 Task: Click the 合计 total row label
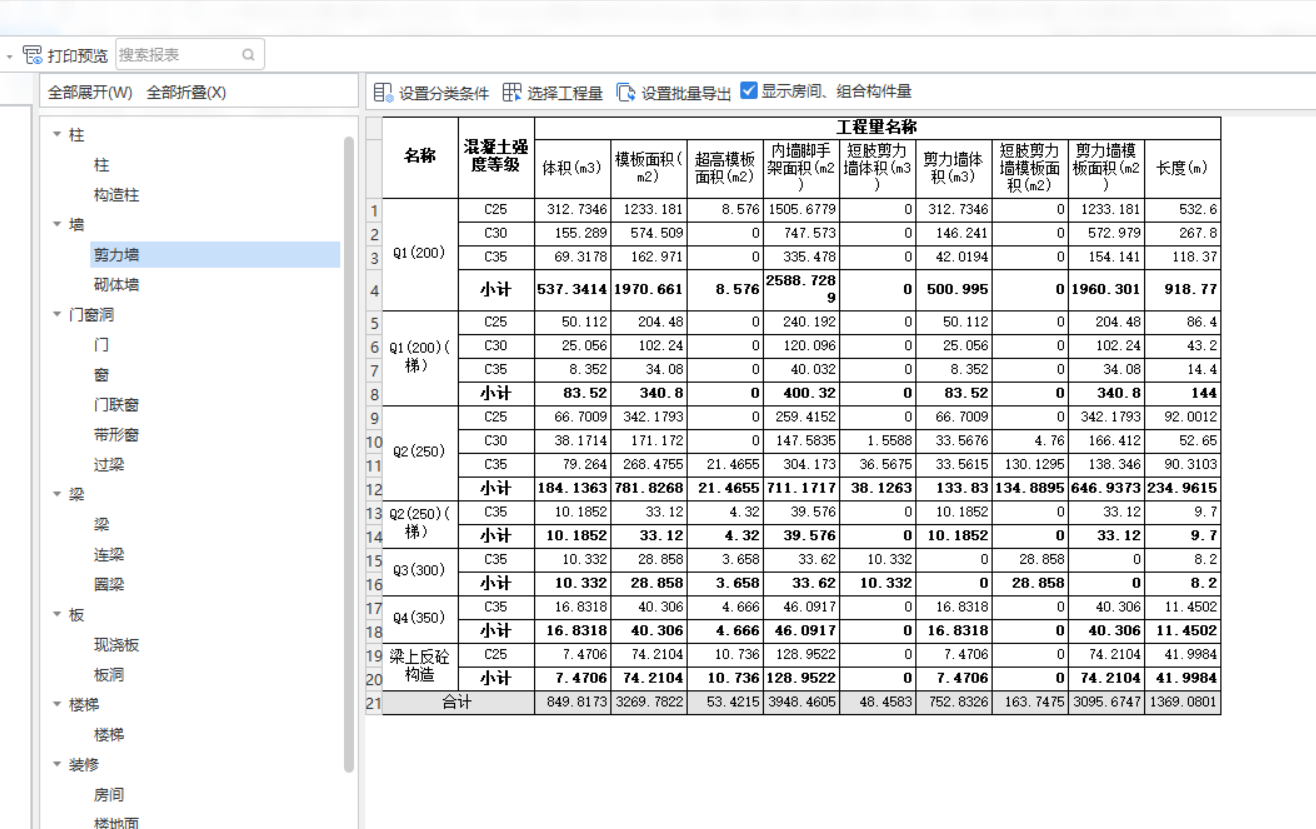pyautogui.click(x=458, y=702)
